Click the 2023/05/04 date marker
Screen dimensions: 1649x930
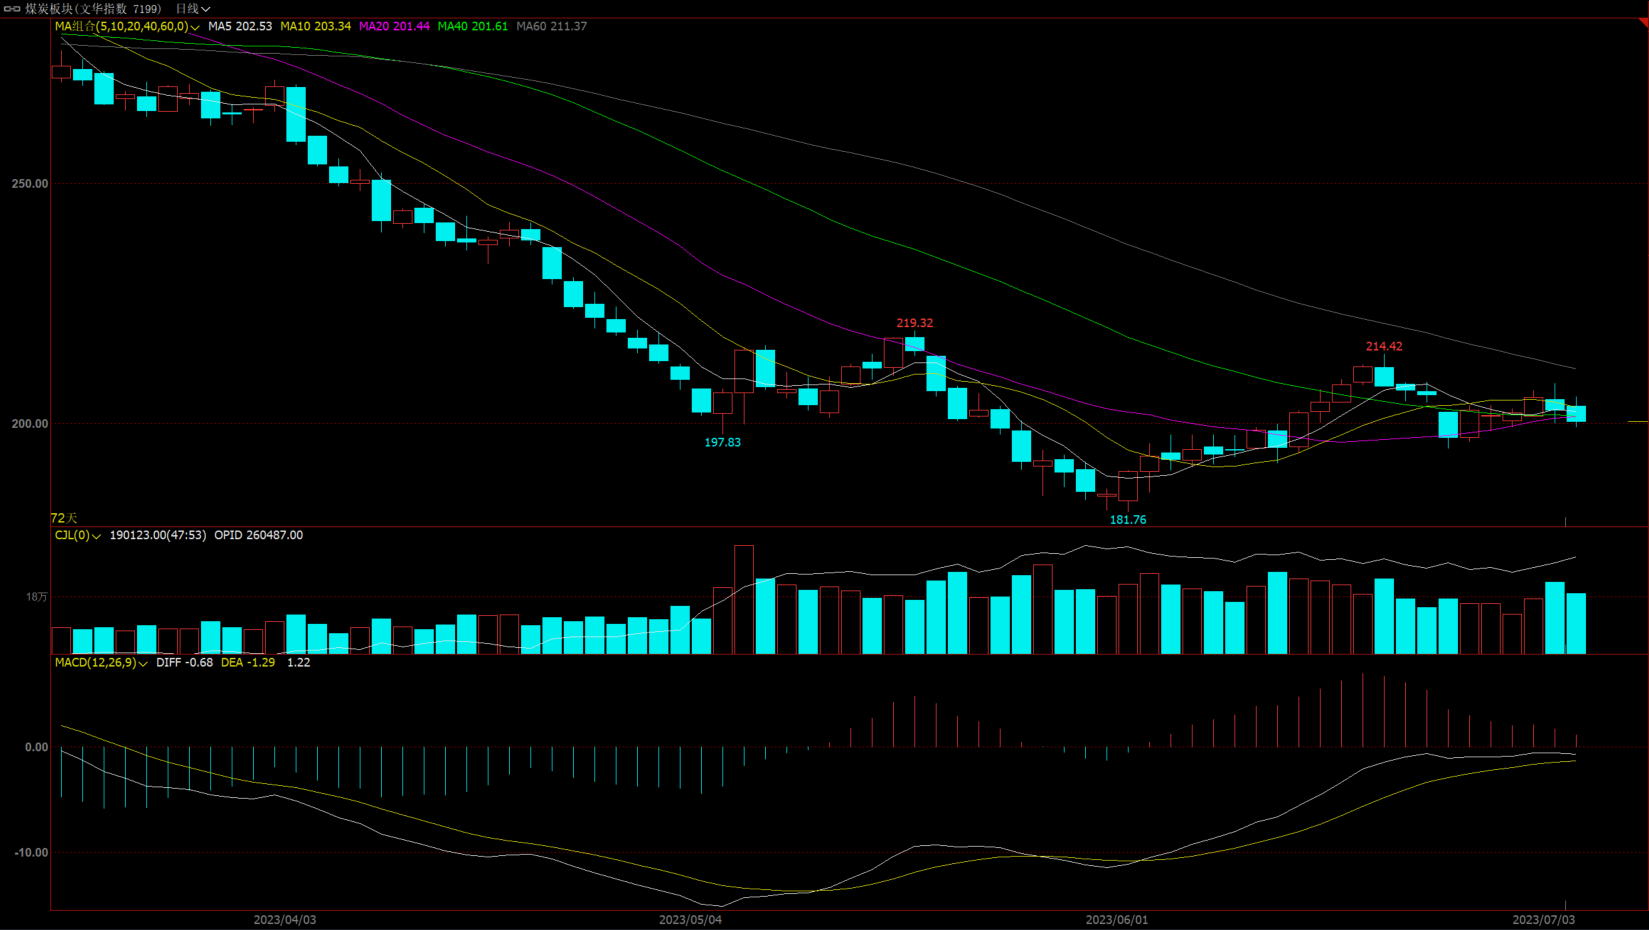(x=690, y=920)
